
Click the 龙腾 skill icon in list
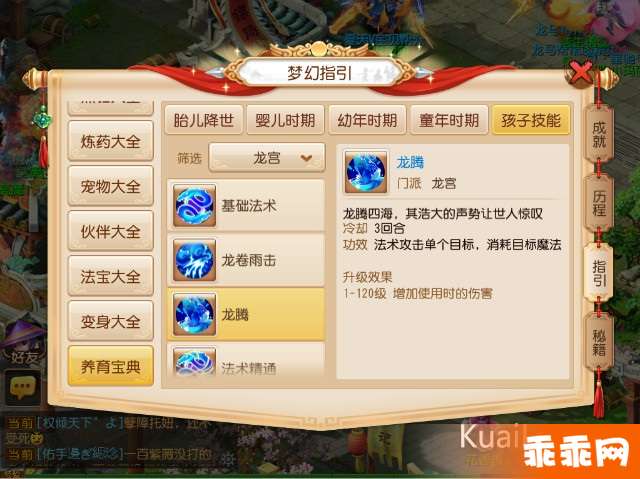click(x=194, y=314)
